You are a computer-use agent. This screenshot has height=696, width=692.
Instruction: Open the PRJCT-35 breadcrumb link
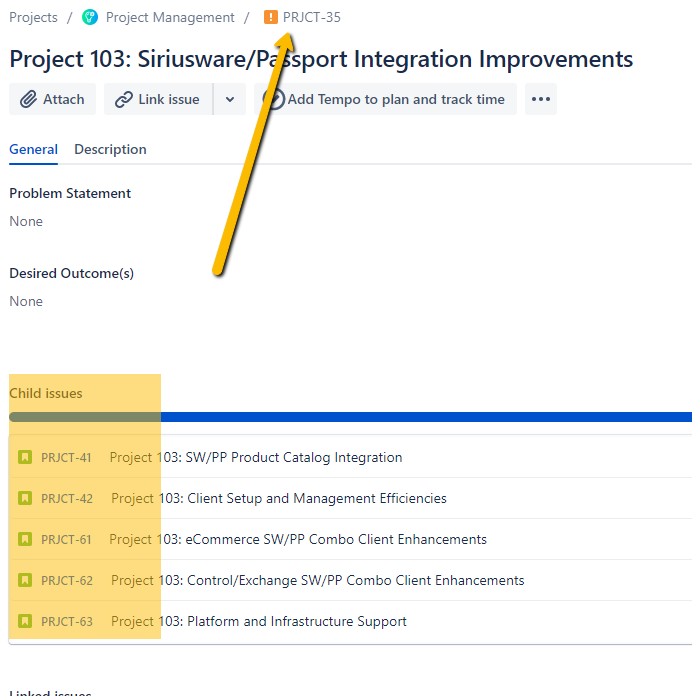coord(312,17)
